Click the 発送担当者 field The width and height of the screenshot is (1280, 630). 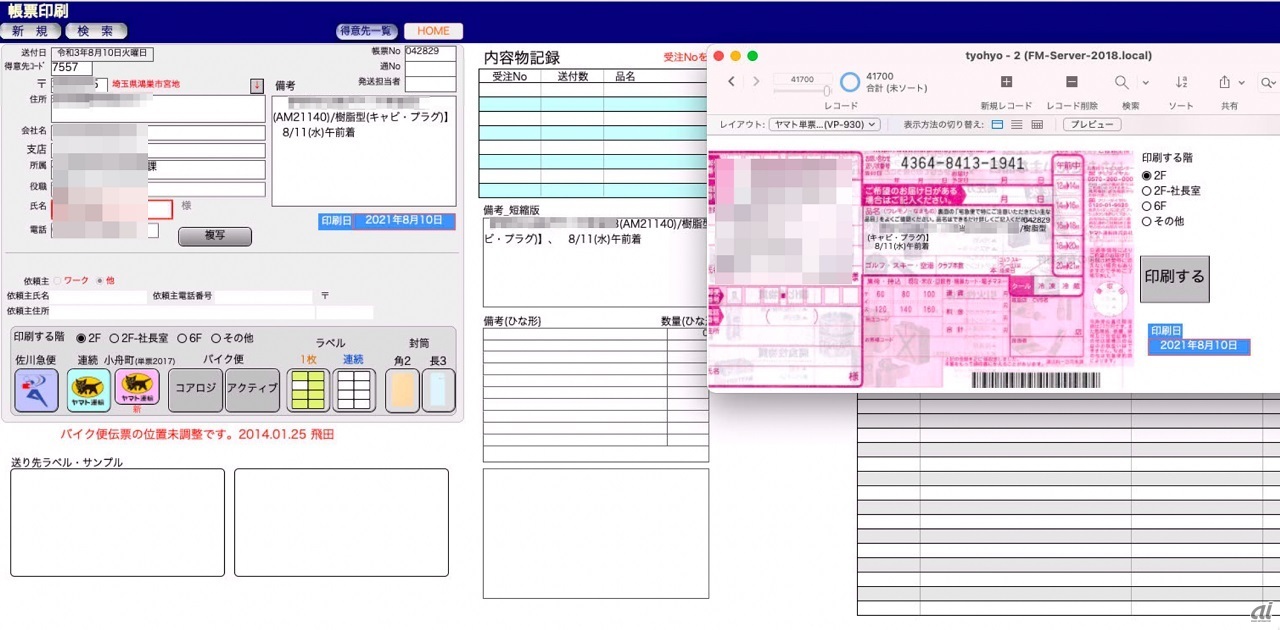[x=430, y=84]
